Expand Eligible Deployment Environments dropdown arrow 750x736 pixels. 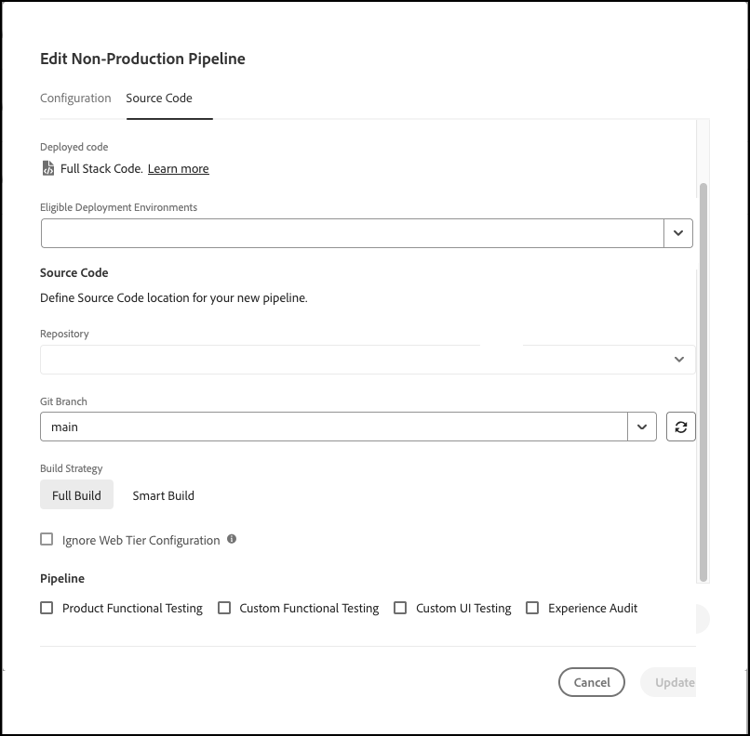[678, 233]
